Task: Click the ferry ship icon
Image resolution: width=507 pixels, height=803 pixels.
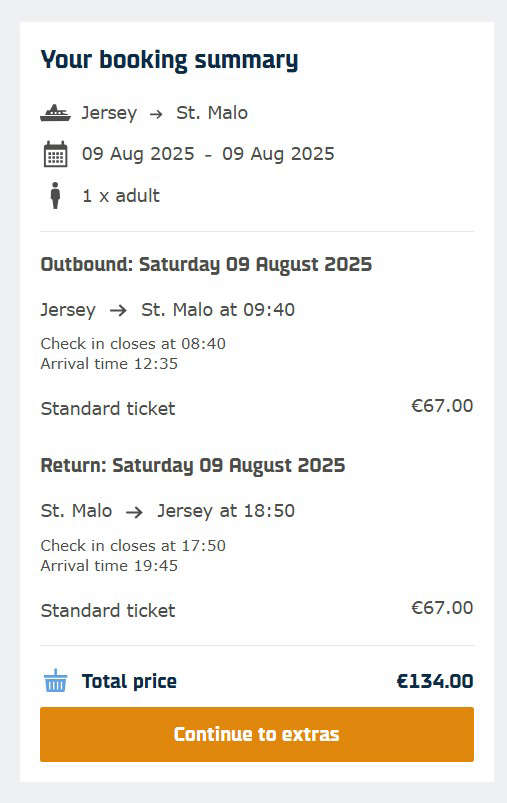Action: pos(55,113)
